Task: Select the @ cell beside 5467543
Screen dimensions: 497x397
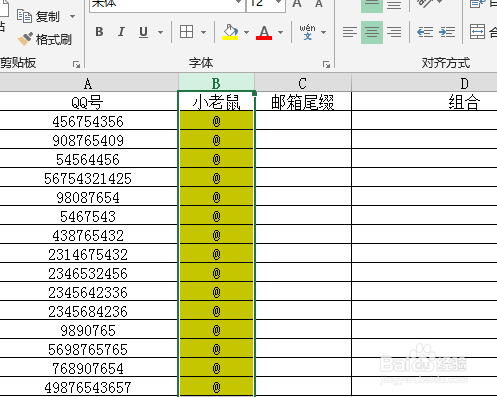Action: (x=216, y=216)
